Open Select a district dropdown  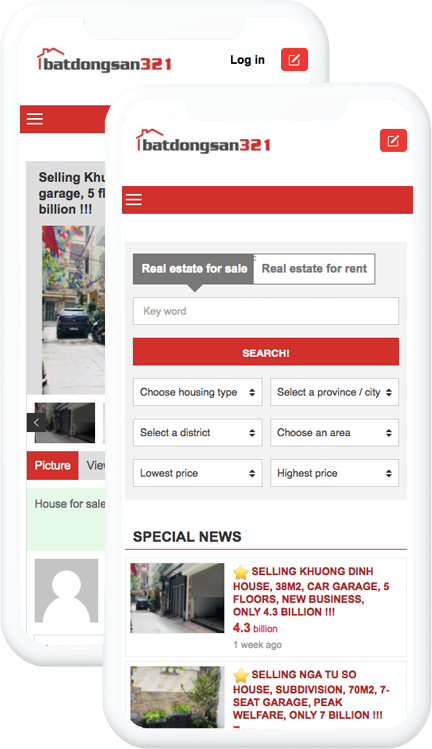[198, 433]
